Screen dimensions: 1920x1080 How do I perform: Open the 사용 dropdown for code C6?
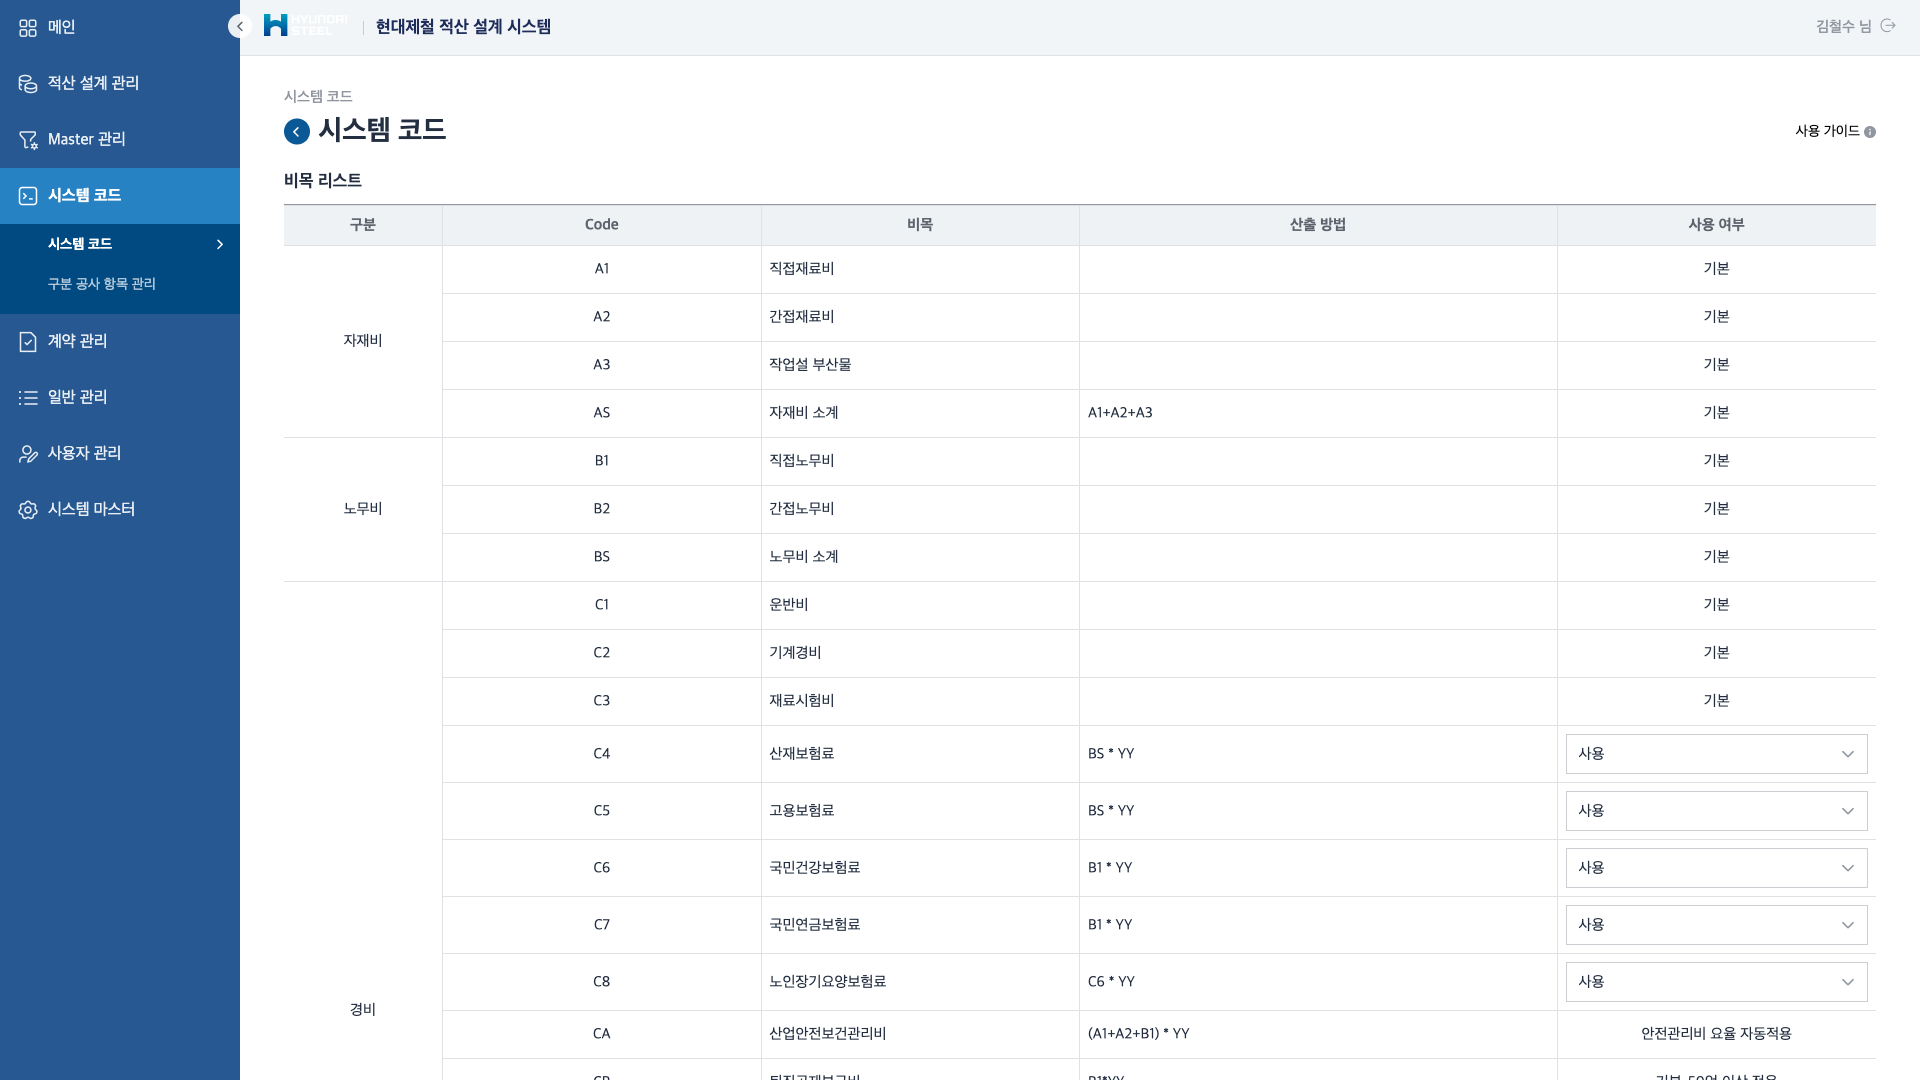[x=1716, y=868]
